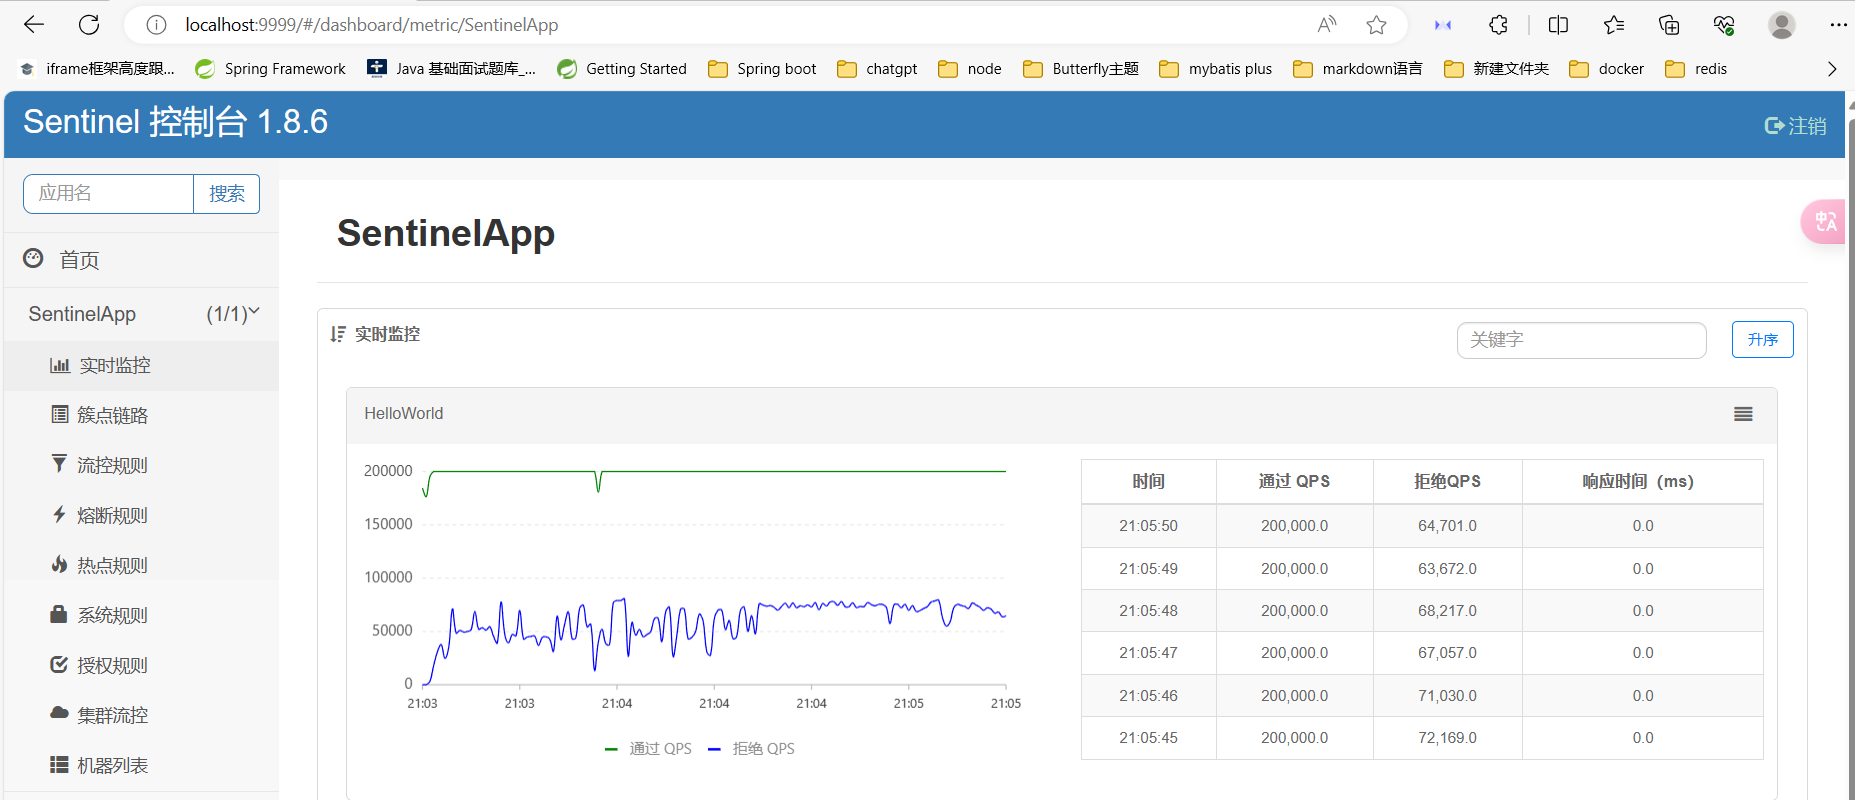Screen dimensions: 1855x800
Task: Expand the bookmarks bar overflow chevron
Action: click(1831, 69)
